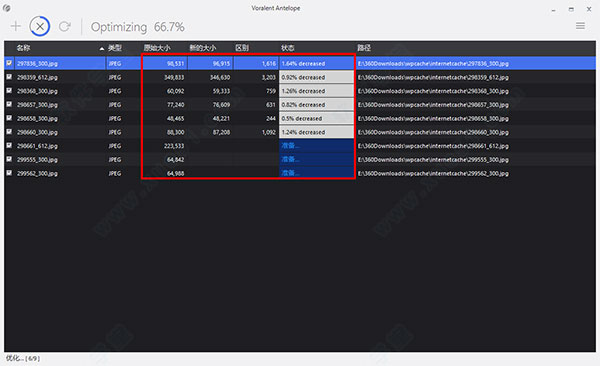Screen dimensions: 600x366
Task: Minimize the Voralent Antelope window
Action: tap(553, 10)
